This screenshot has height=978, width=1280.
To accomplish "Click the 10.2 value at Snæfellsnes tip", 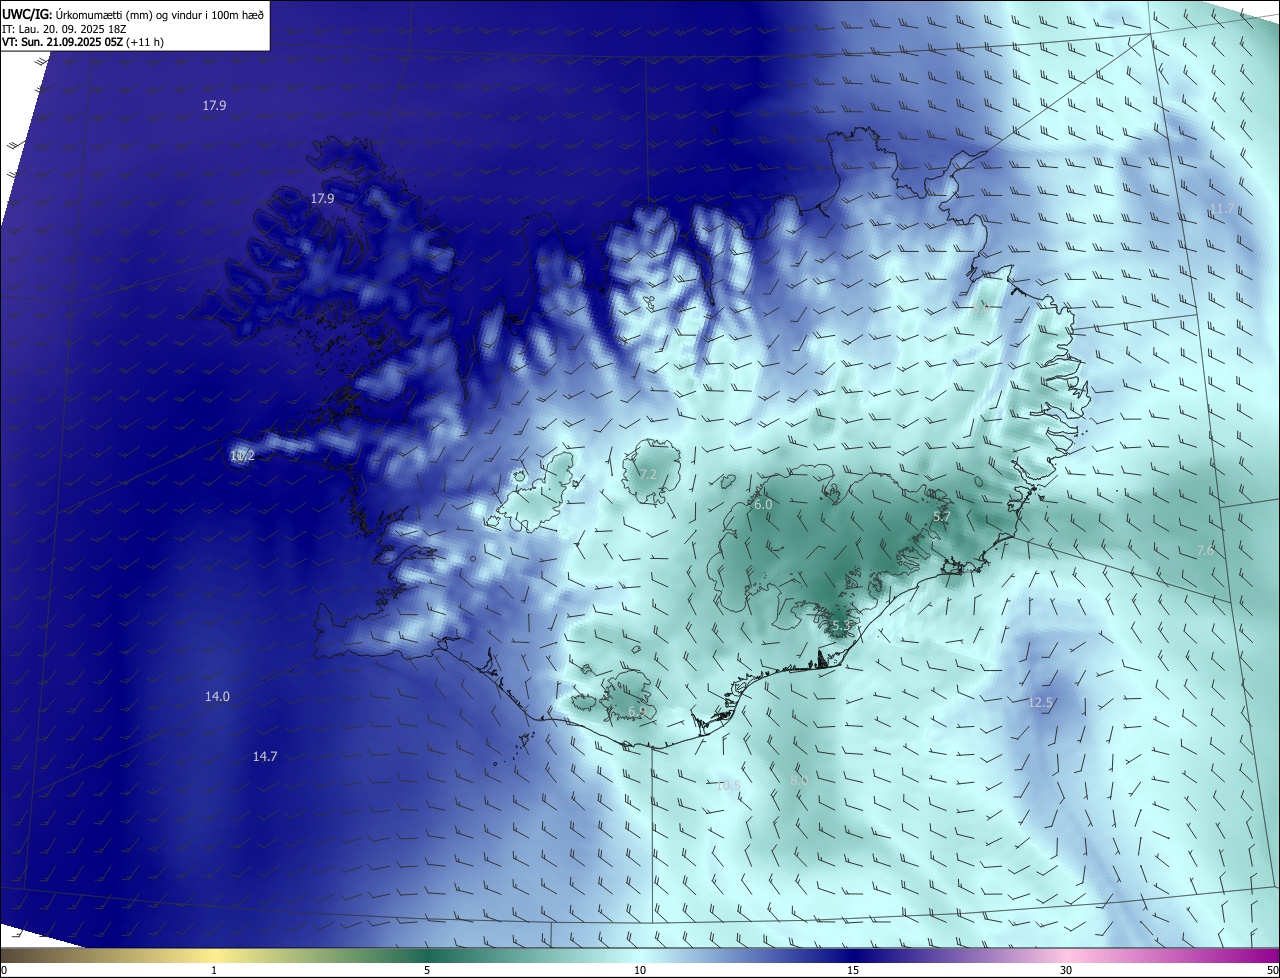I will [x=242, y=456].
